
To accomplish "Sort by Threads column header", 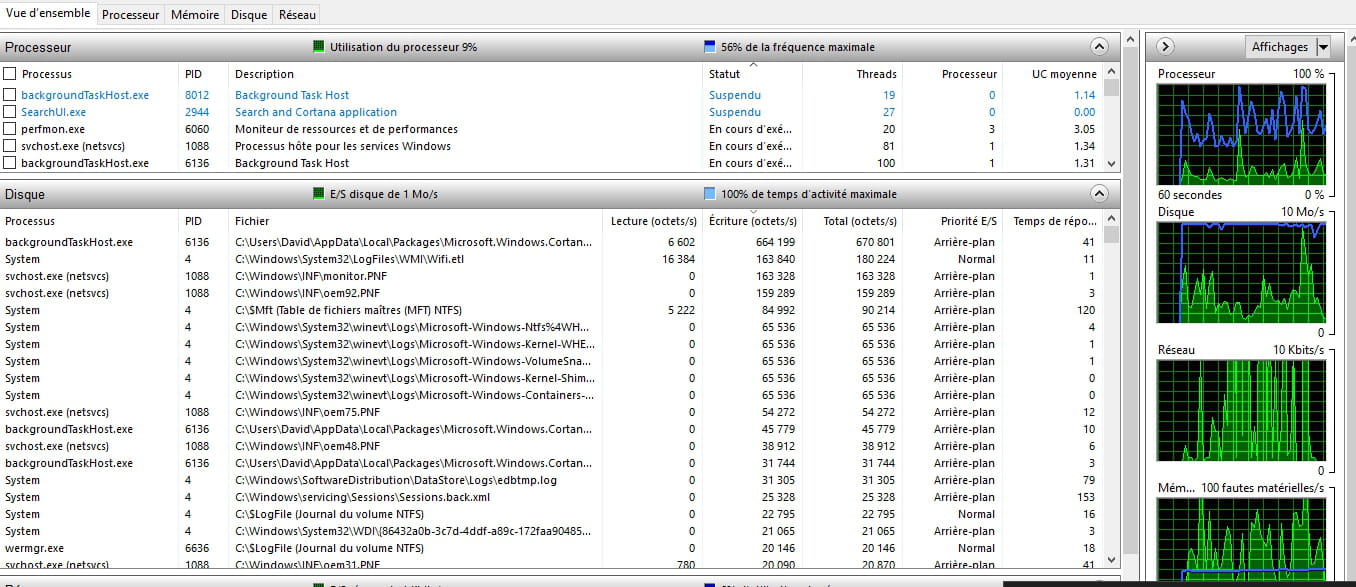I will click(x=852, y=74).
